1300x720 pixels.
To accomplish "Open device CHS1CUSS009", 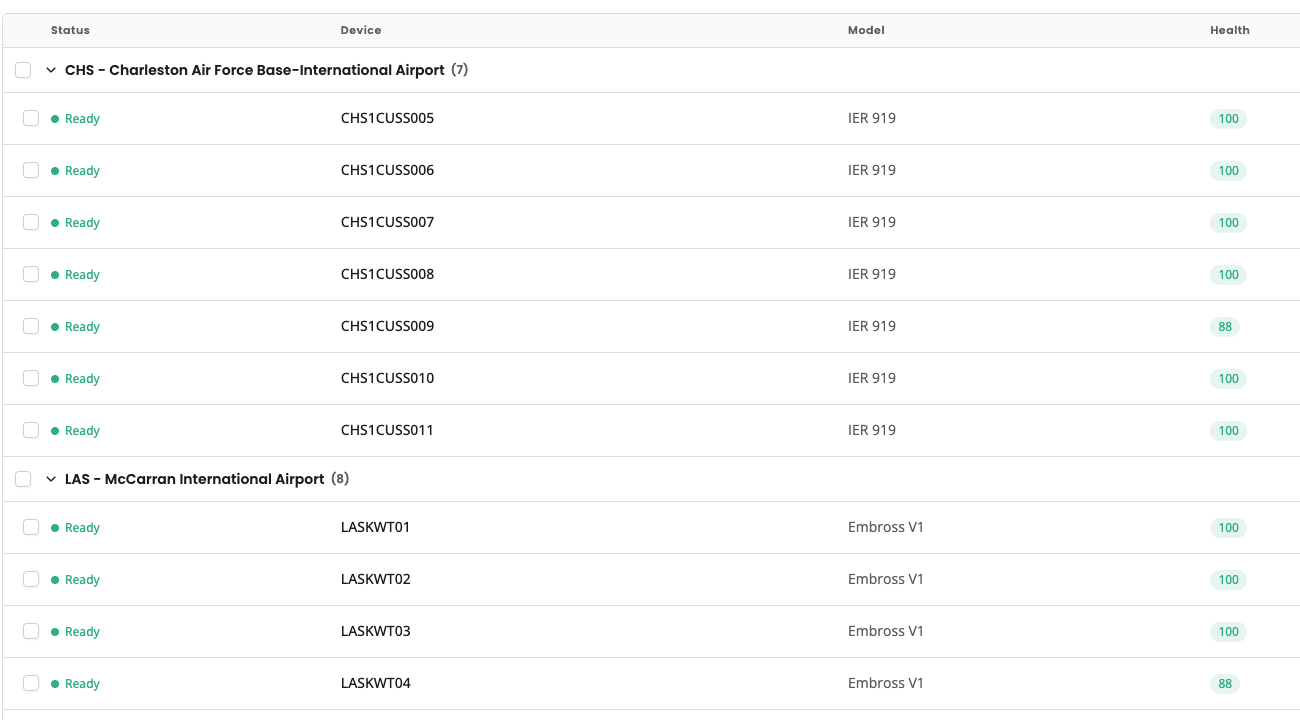I will tap(387, 326).
